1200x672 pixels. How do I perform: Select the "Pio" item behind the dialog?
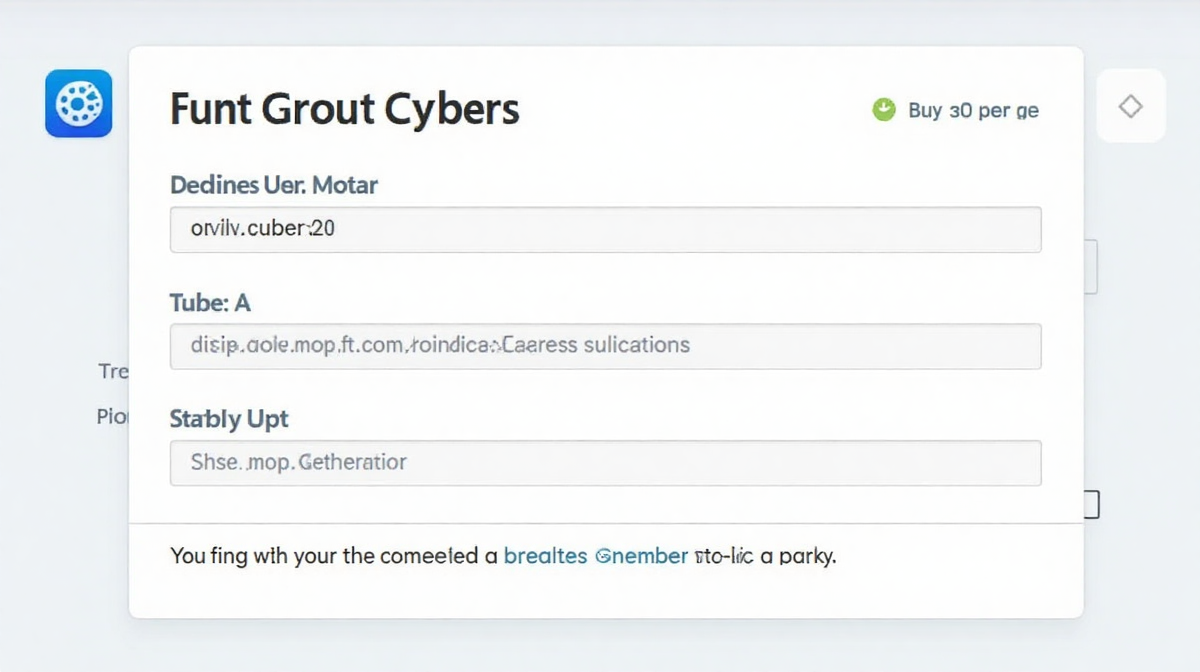coord(112,416)
